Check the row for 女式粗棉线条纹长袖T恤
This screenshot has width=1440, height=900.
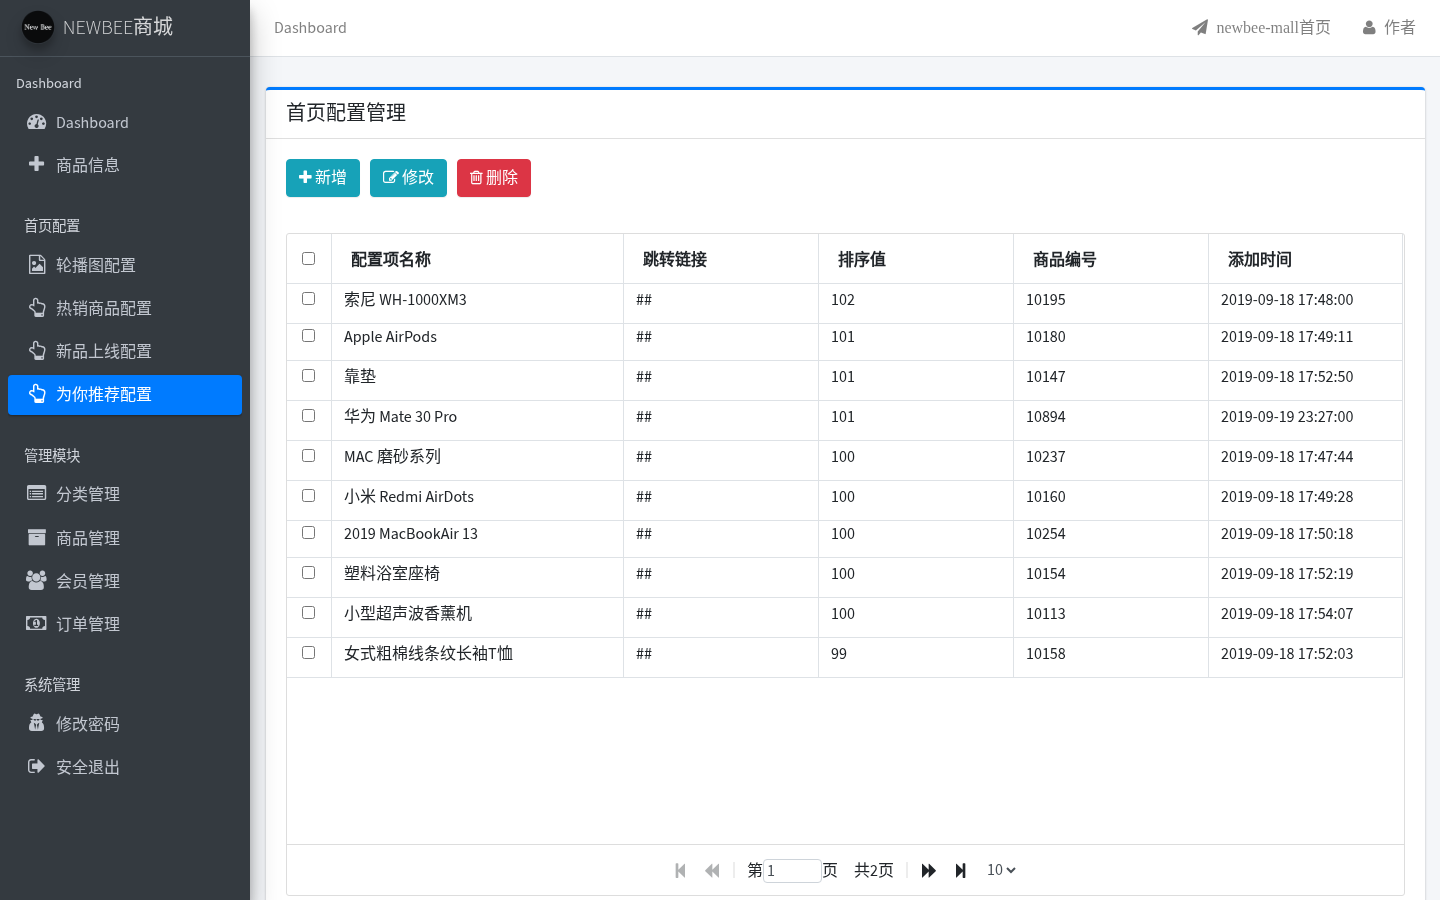308,652
